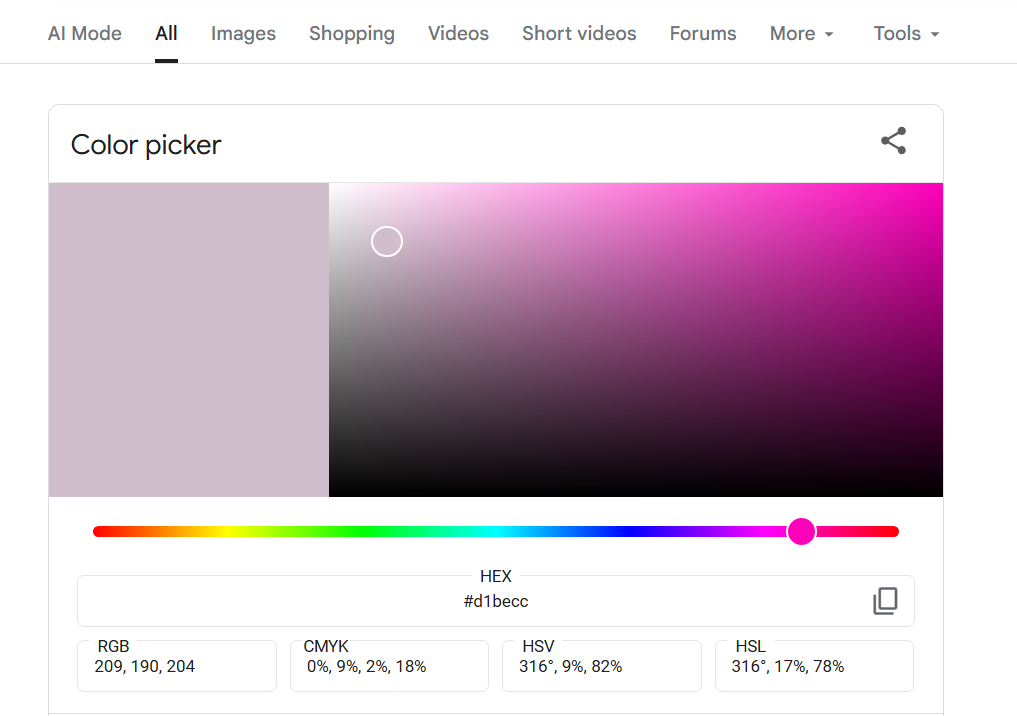Click the CMYK values field
Viewport: 1017px width, 716px height.
[389, 666]
